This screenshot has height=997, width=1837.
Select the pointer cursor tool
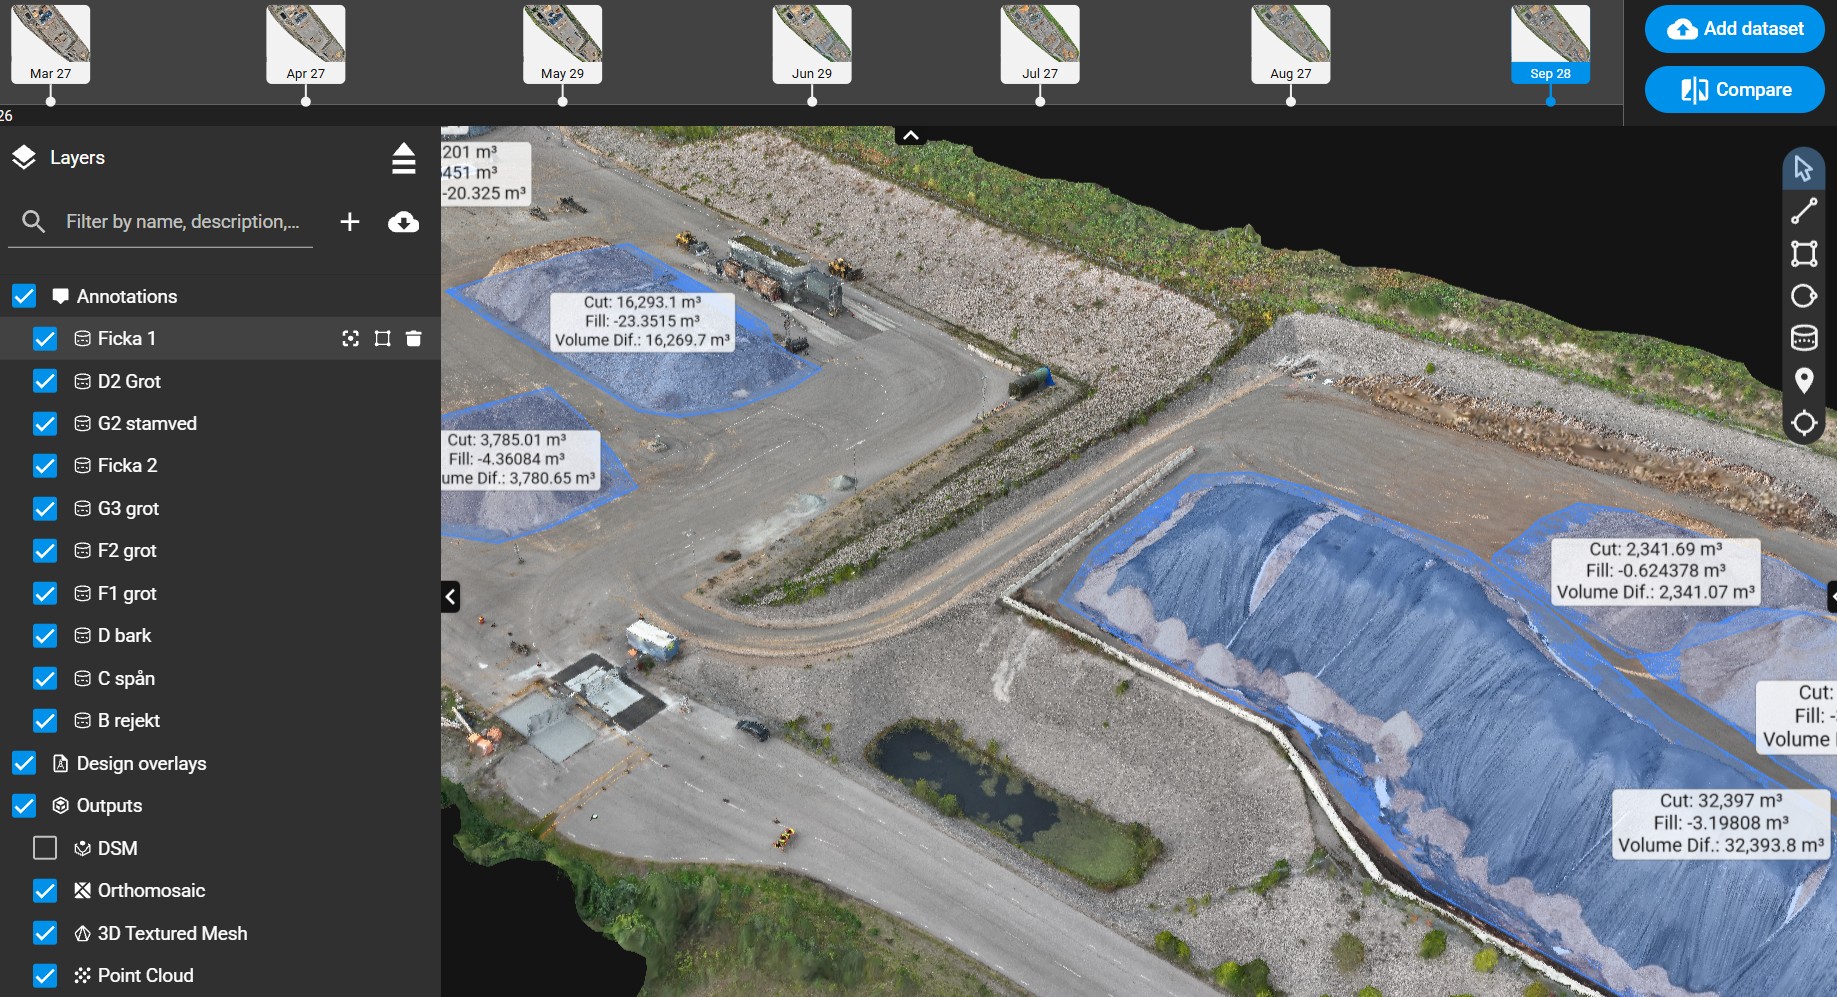(x=1803, y=168)
